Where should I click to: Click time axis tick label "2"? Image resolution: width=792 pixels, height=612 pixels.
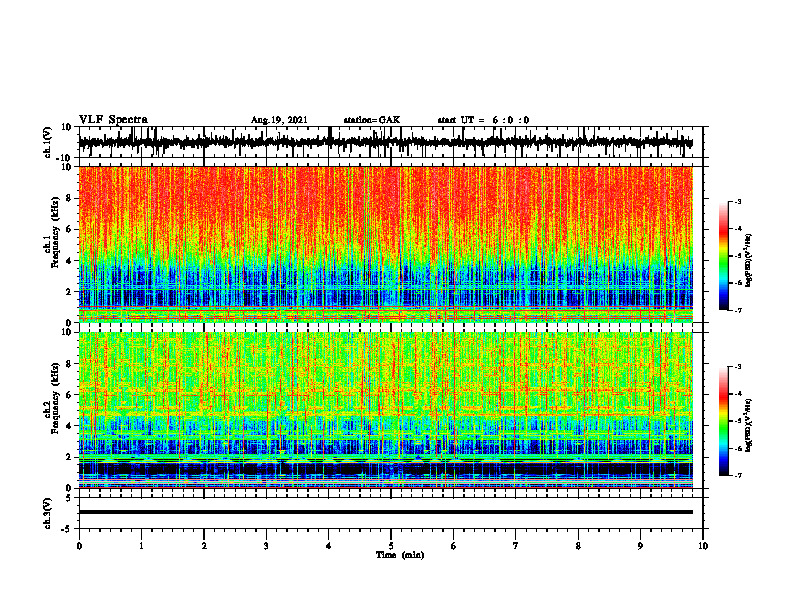(204, 546)
